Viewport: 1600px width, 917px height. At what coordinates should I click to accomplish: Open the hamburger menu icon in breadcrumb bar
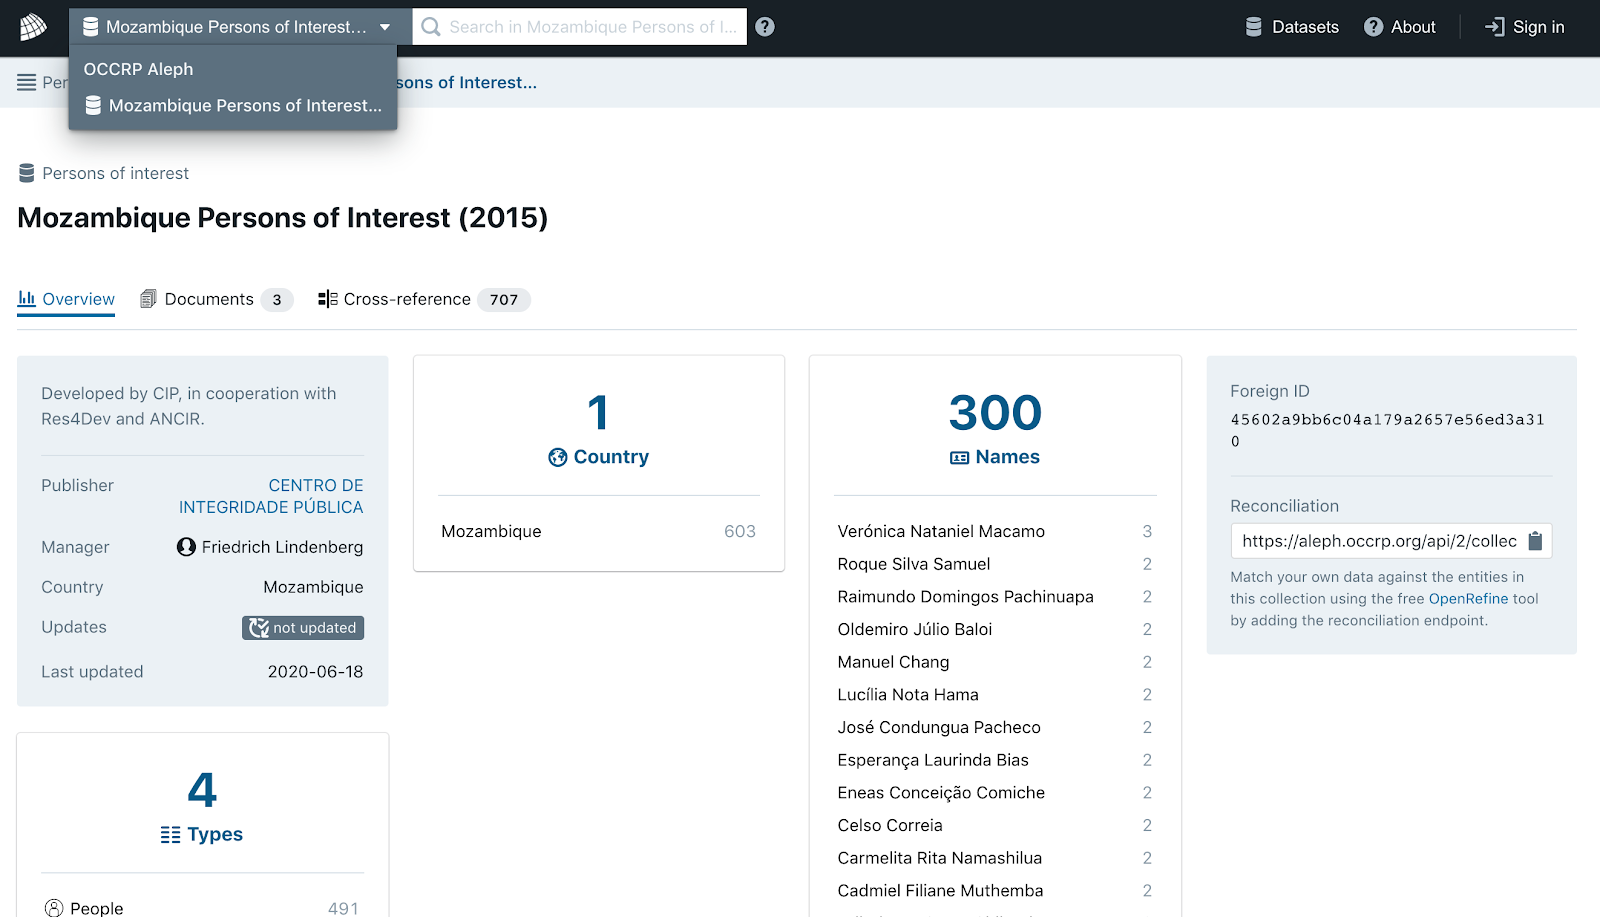click(27, 82)
